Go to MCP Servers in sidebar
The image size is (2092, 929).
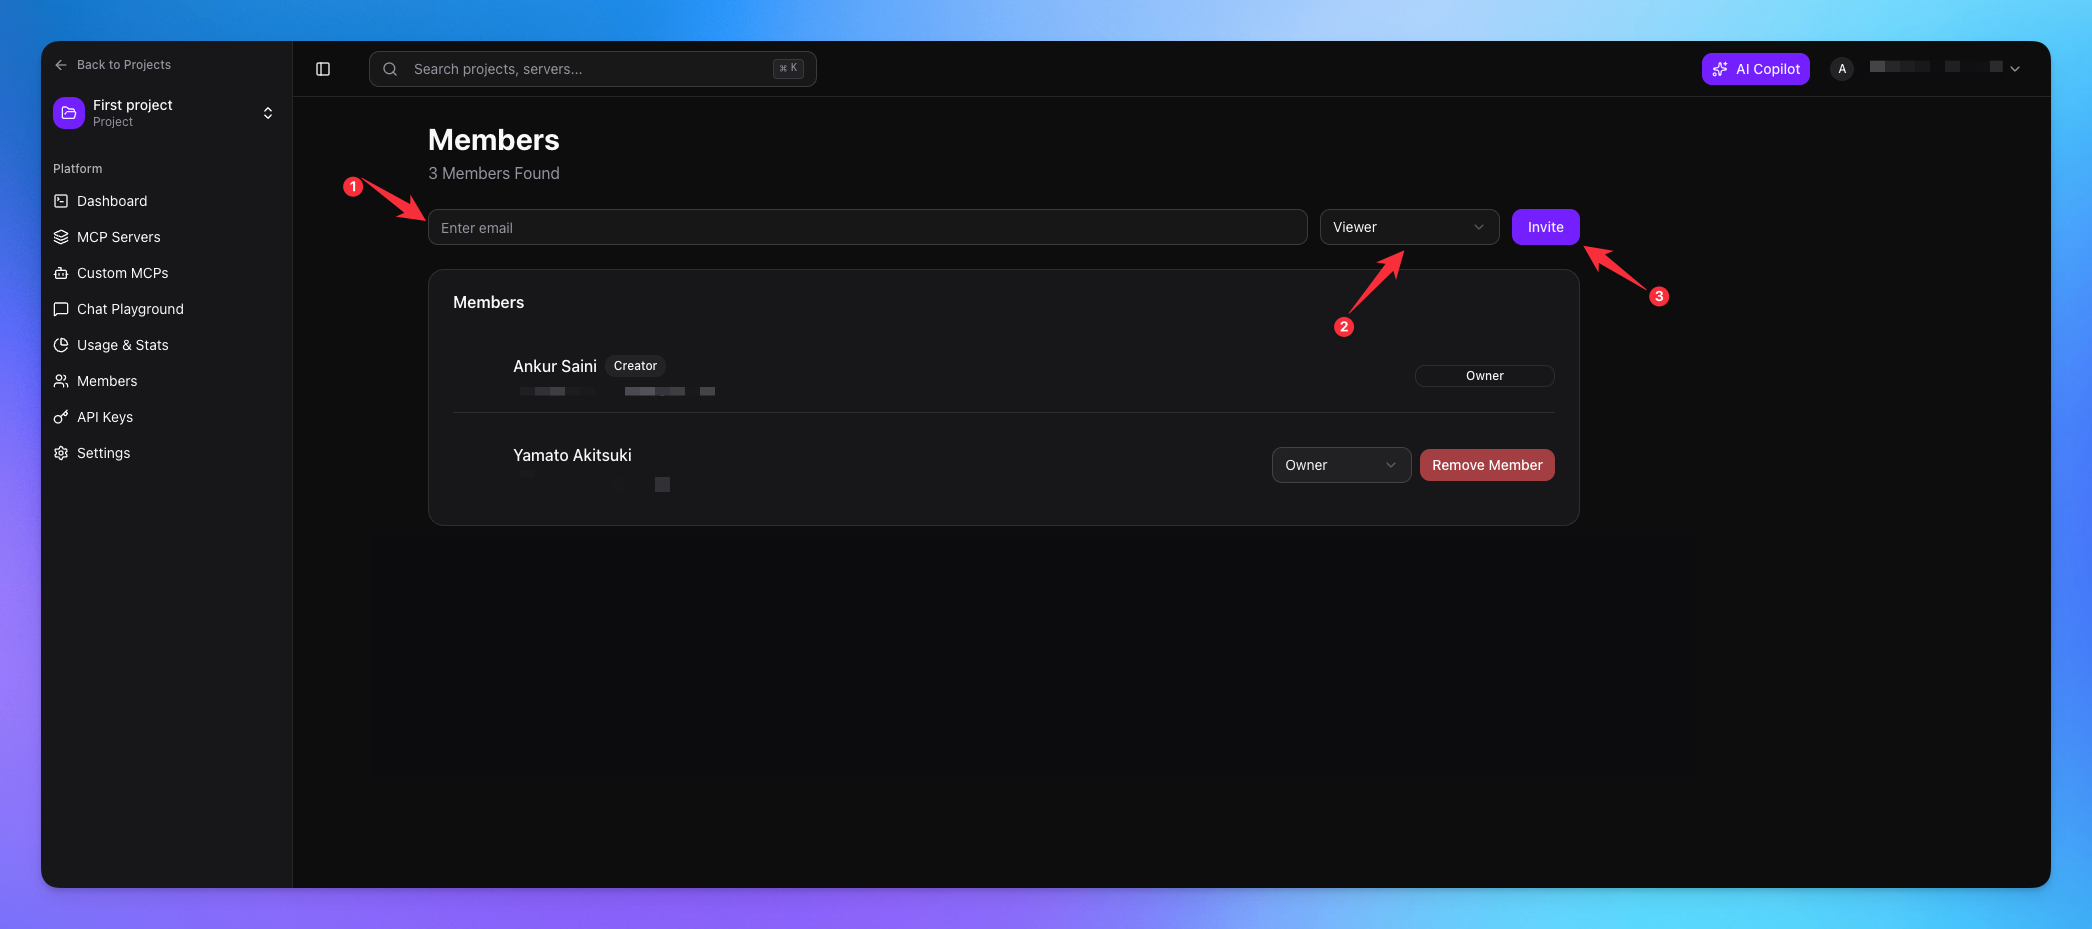pyautogui.click(x=118, y=237)
